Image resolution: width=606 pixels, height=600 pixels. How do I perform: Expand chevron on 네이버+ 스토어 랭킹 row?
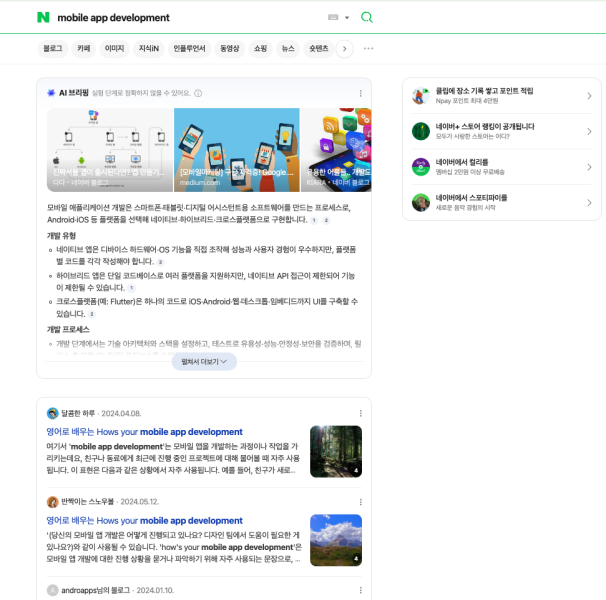point(589,131)
